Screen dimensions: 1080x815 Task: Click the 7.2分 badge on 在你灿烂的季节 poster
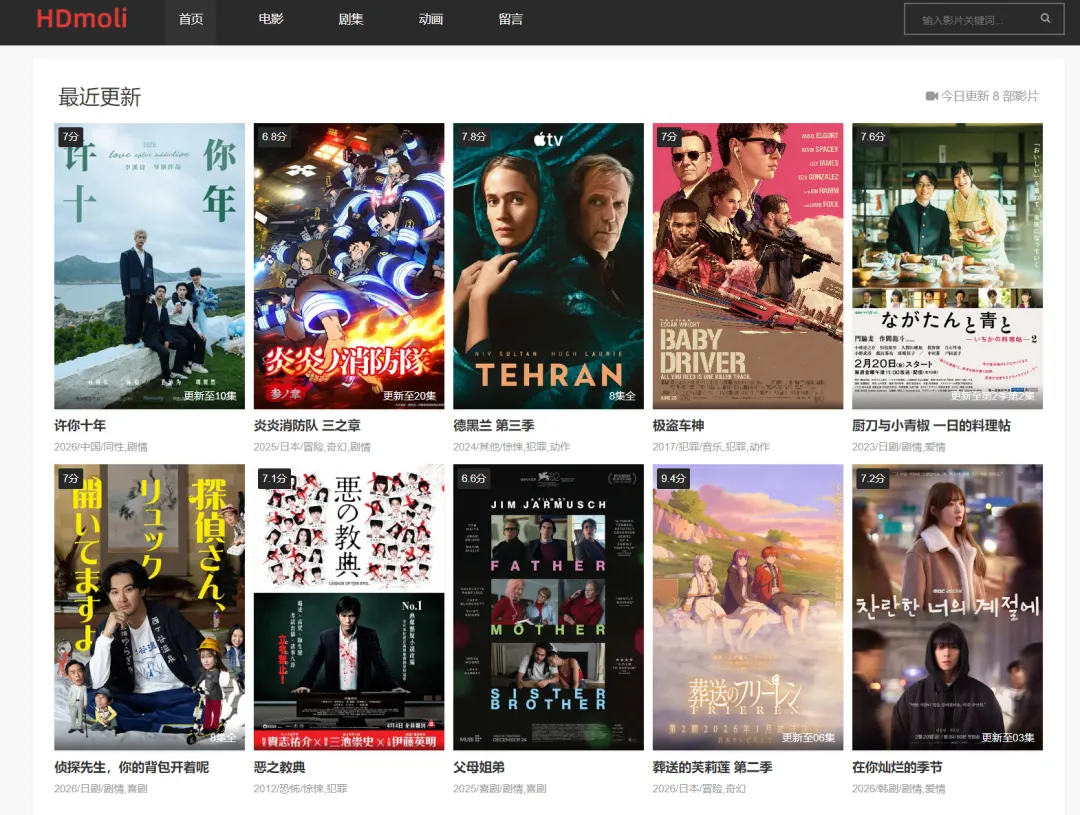872,478
